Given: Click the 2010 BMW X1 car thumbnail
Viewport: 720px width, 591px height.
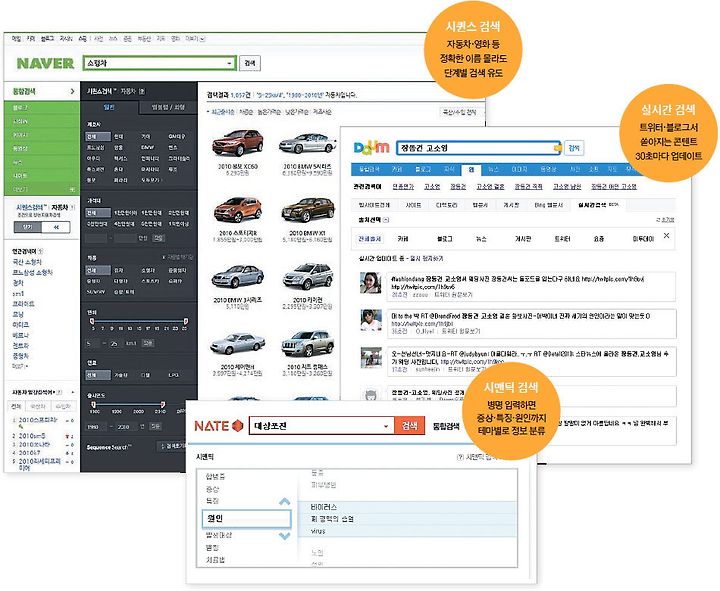Looking at the screenshot, I should 308,209.
